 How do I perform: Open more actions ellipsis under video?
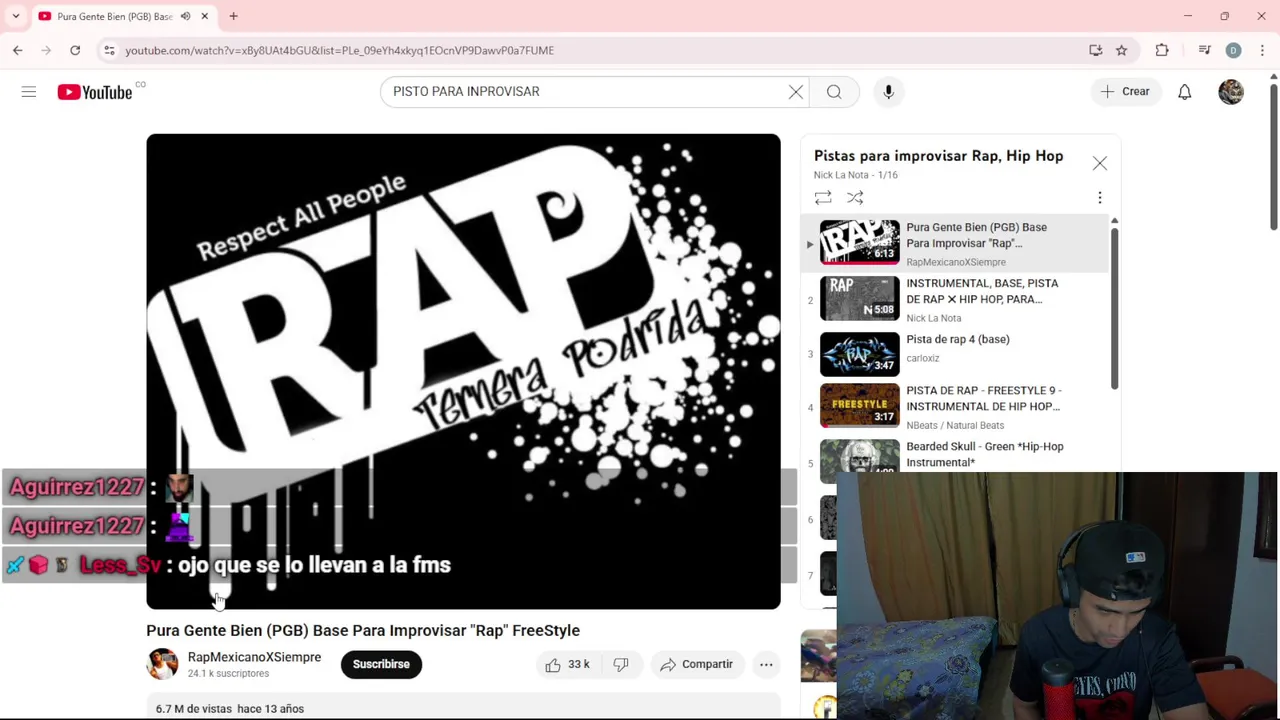click(x=766, y=665)
